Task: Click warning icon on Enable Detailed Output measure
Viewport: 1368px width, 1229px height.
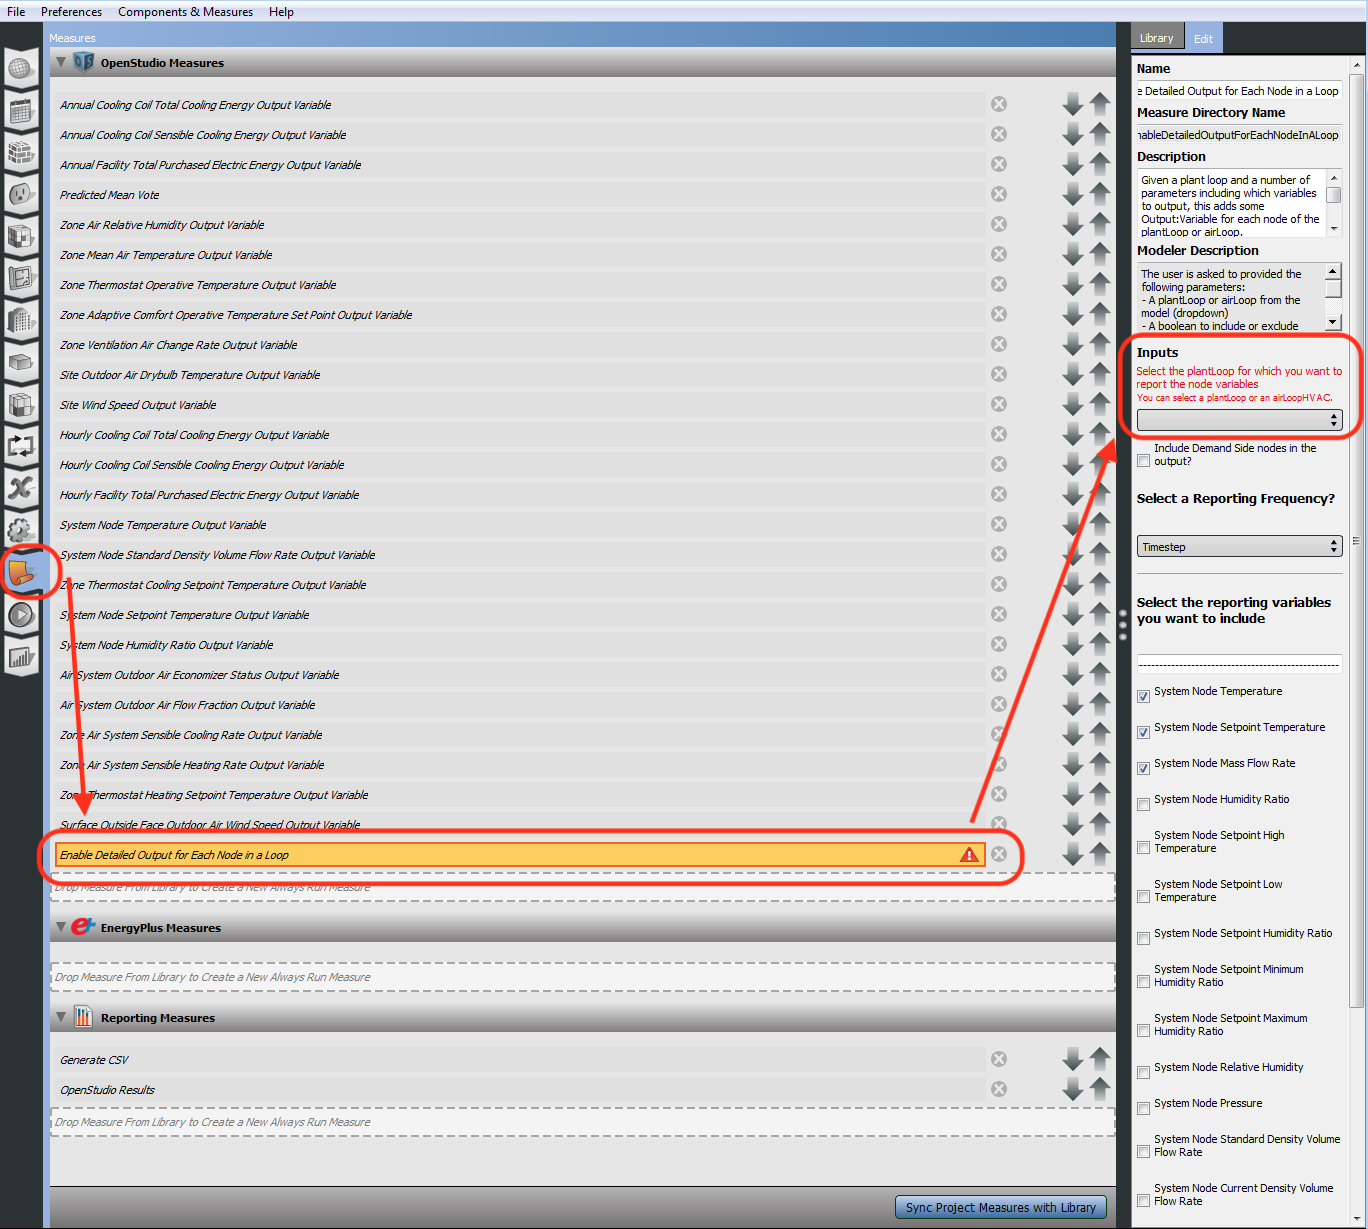Action: [x=969, y=854]
